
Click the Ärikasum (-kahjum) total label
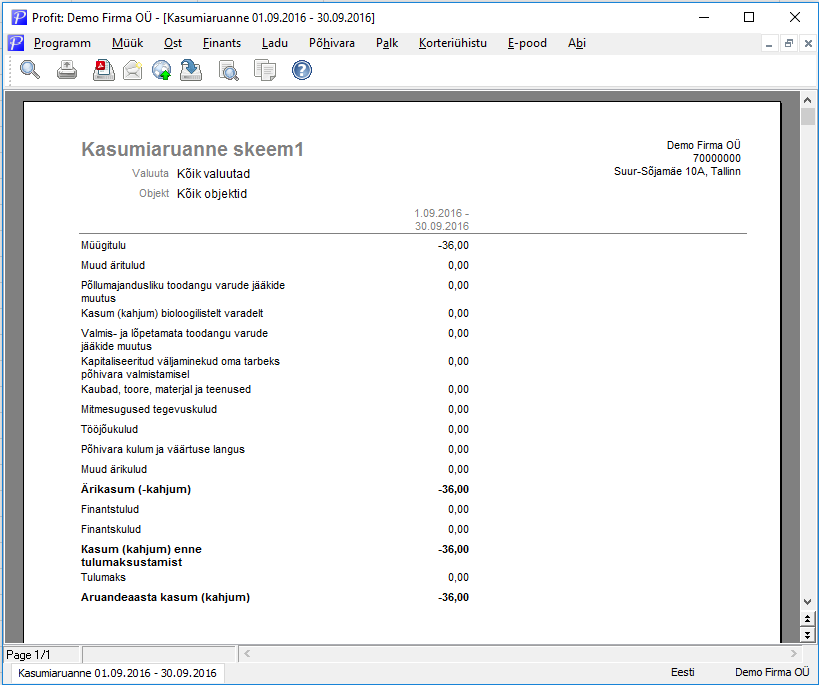[136, 490]
